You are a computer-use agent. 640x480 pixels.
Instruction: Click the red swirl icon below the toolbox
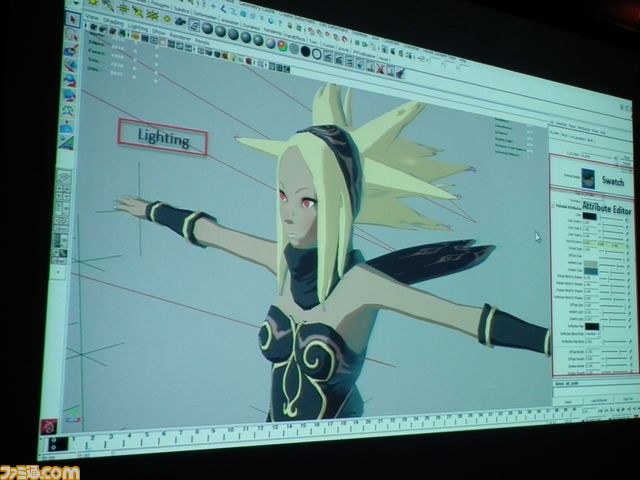(x=49, y=427)
